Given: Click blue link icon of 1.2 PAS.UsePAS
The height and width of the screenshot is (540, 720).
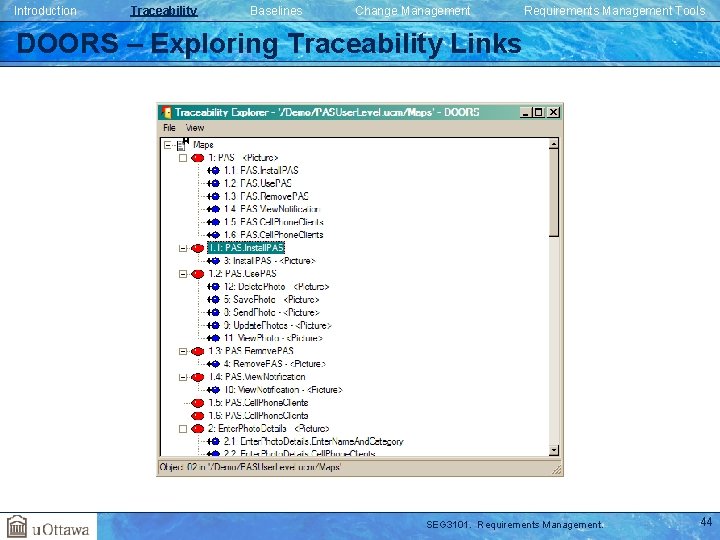Looking at the screenshot, I should pyautogui.click(x=214, y=184).
